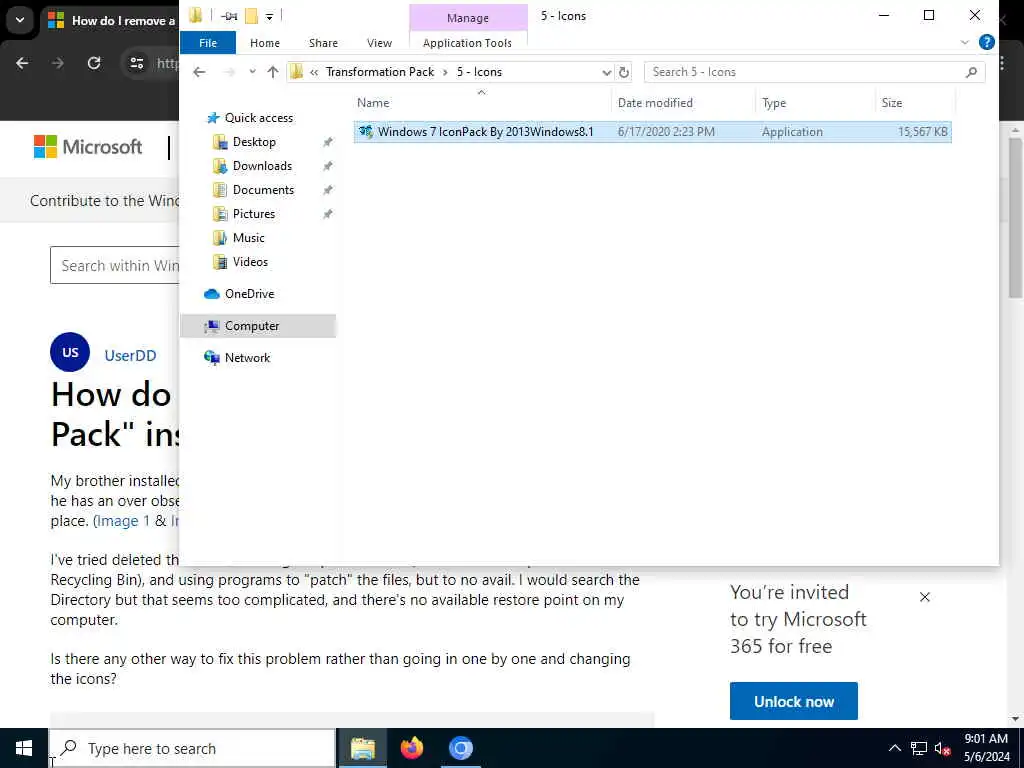Open the taskbar clock and date
Image resolution: width=1024 pixels, height=768 pixels.
(986, 748)
